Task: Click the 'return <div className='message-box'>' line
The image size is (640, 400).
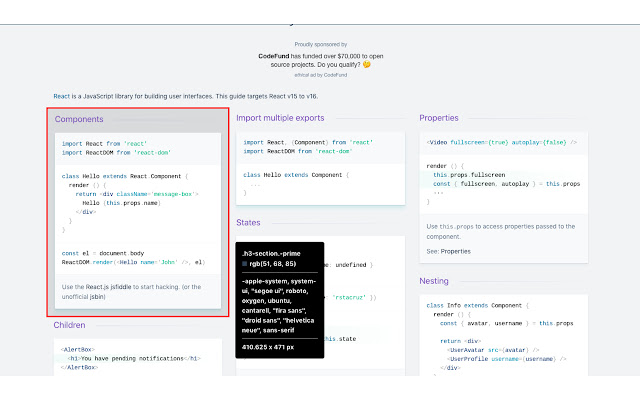Action: pyautogui.click(x=137, y=194)
